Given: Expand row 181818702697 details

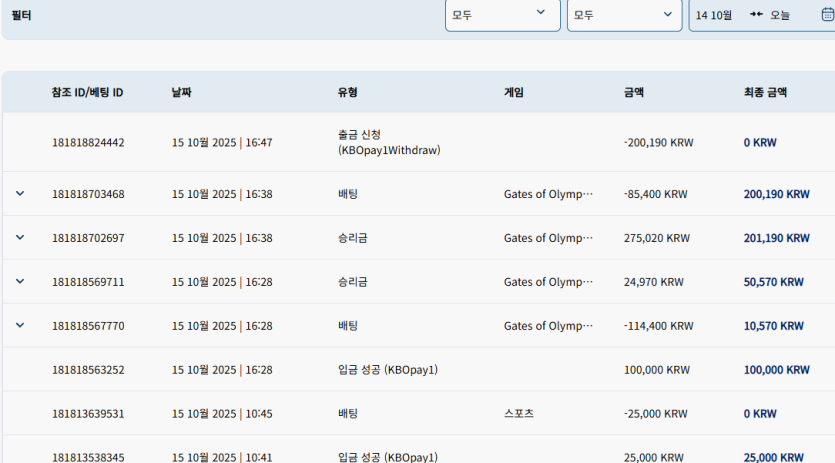Looking at the screenshot, I should click(x=20, y=238).
